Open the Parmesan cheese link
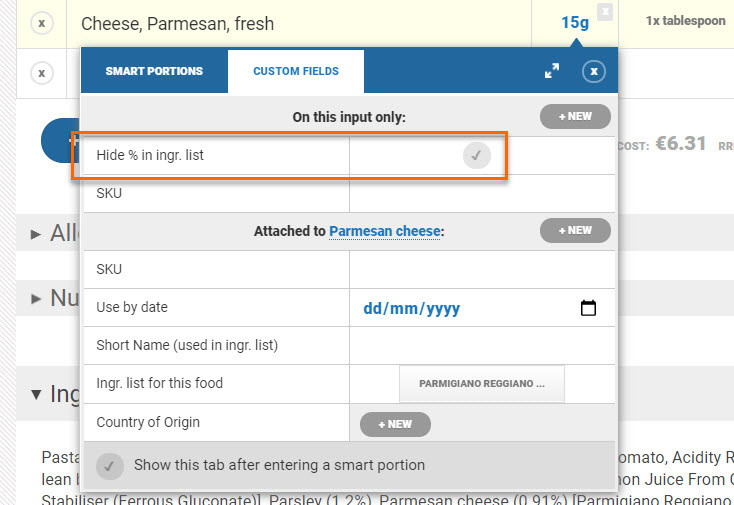The image size is (734, 505). [x=384, y=231]
